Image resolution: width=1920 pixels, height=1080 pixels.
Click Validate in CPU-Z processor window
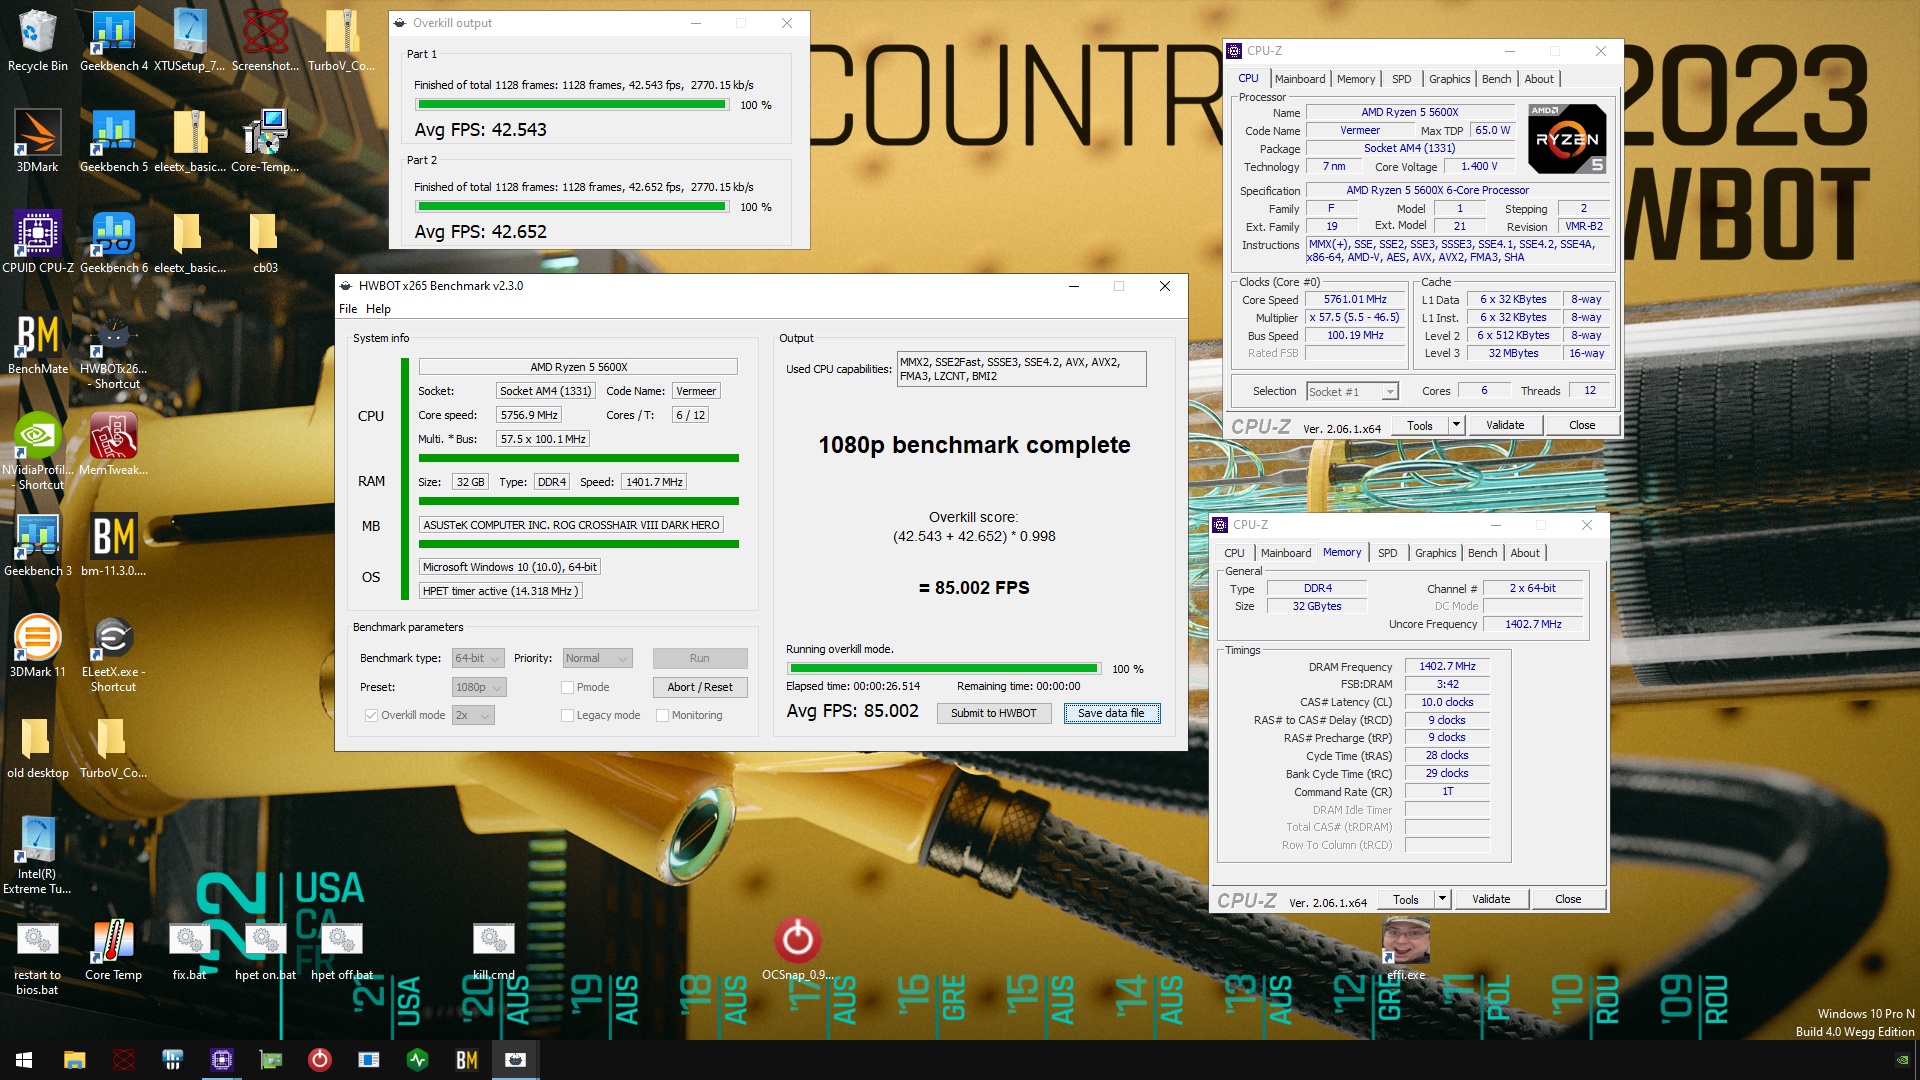tap(1504, 425)
